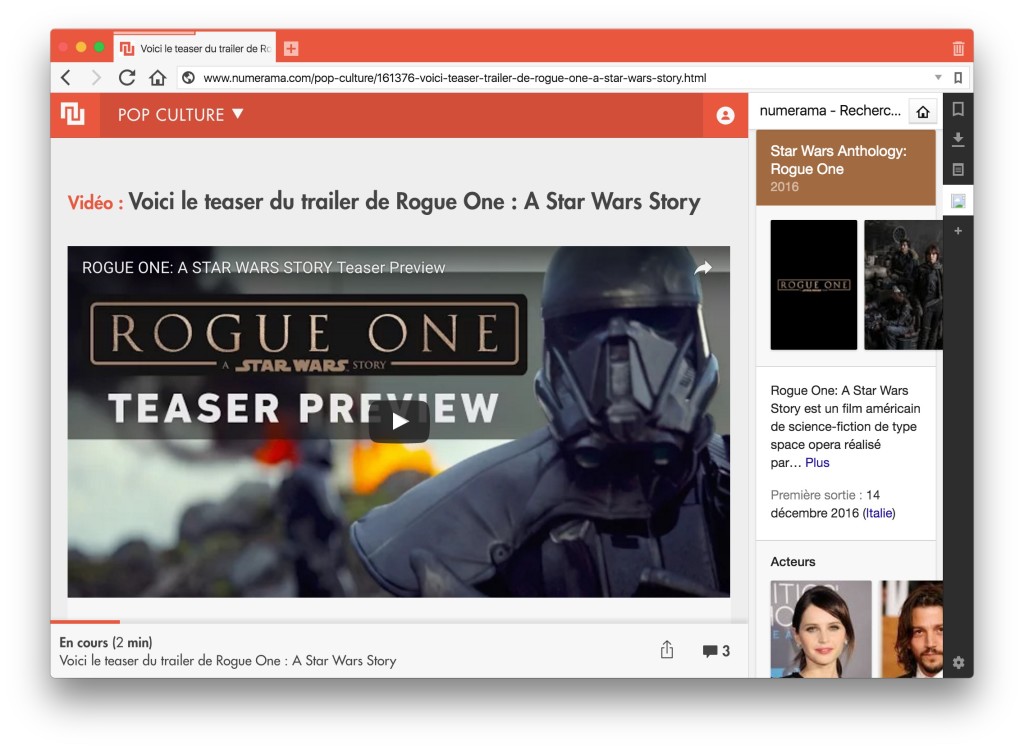Click the 'numerama - Recherc...' panel title

tap(830, 110)
